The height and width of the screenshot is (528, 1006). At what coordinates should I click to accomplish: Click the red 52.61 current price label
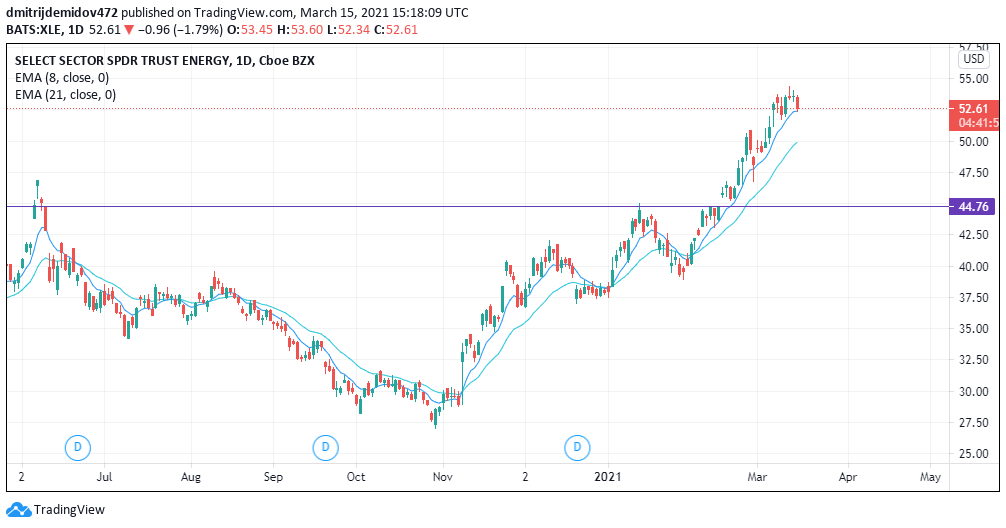(974, 108)
